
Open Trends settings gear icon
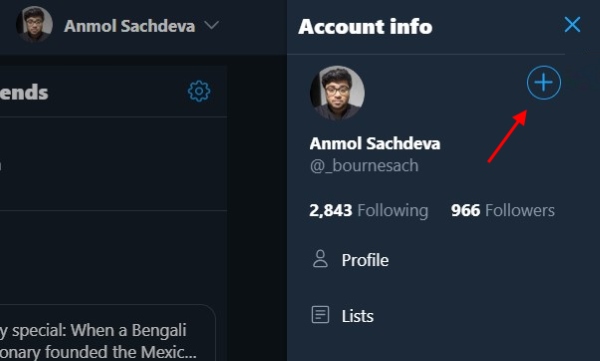[x=199, y=91]
